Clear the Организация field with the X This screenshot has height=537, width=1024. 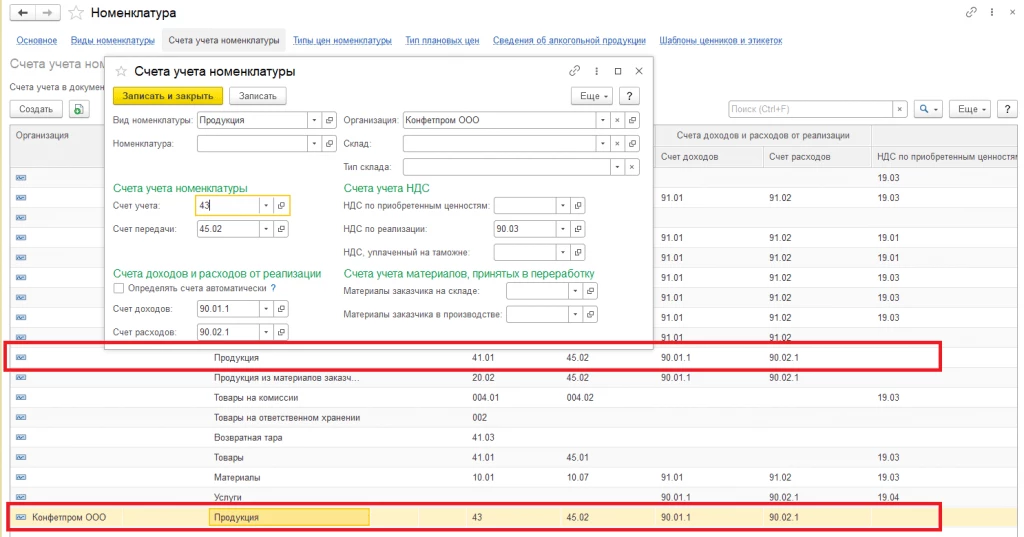pyautogui.click(x=617, y=120)
